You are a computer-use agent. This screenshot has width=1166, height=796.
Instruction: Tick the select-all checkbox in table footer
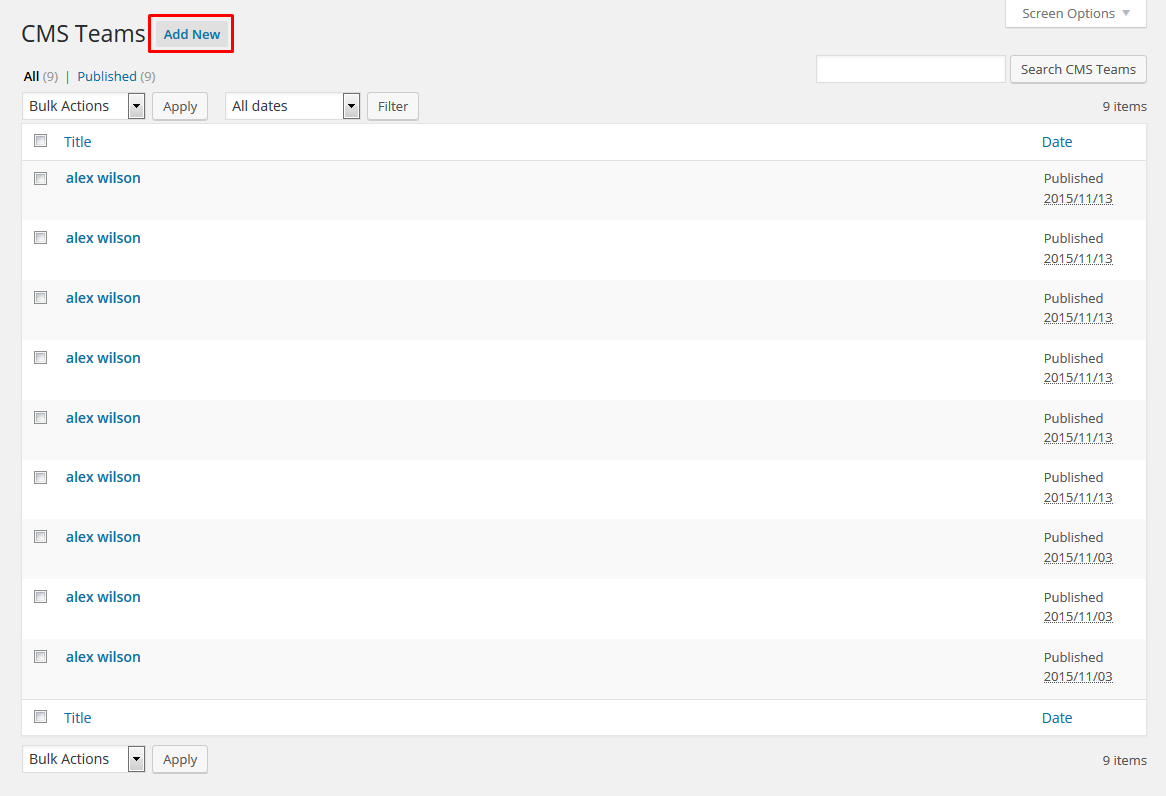point(41,716)
